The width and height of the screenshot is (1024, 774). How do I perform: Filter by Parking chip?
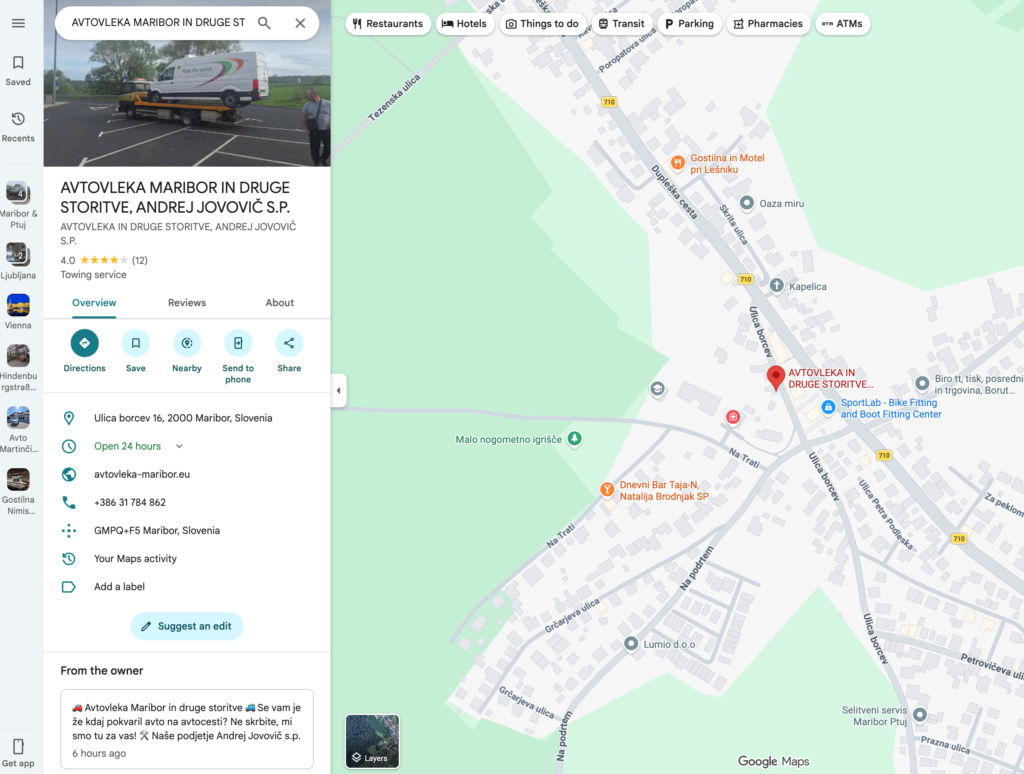(690, 24)
